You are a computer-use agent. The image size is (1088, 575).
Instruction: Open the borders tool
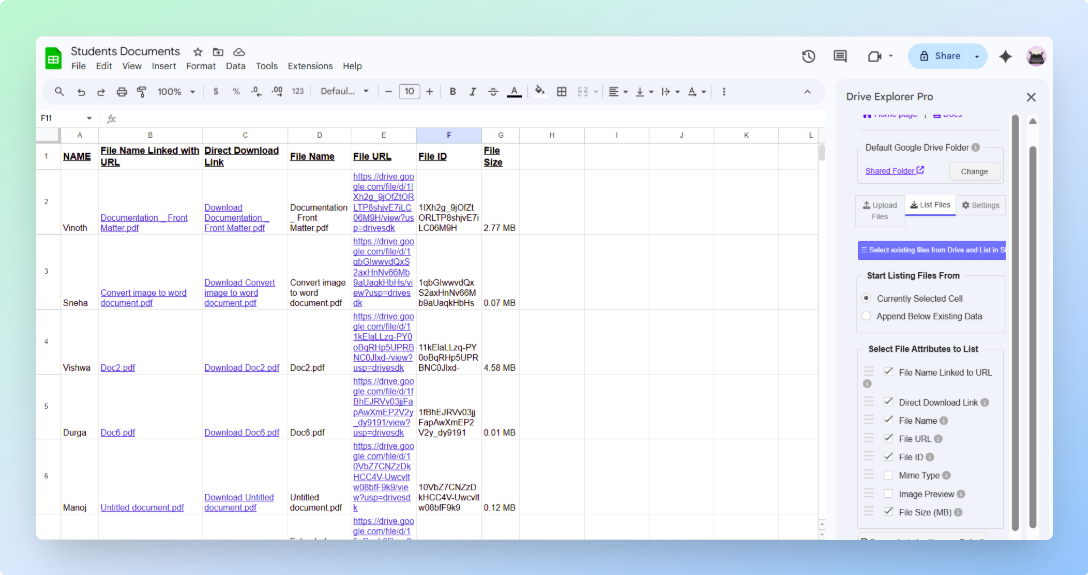[x=562, y=92]
